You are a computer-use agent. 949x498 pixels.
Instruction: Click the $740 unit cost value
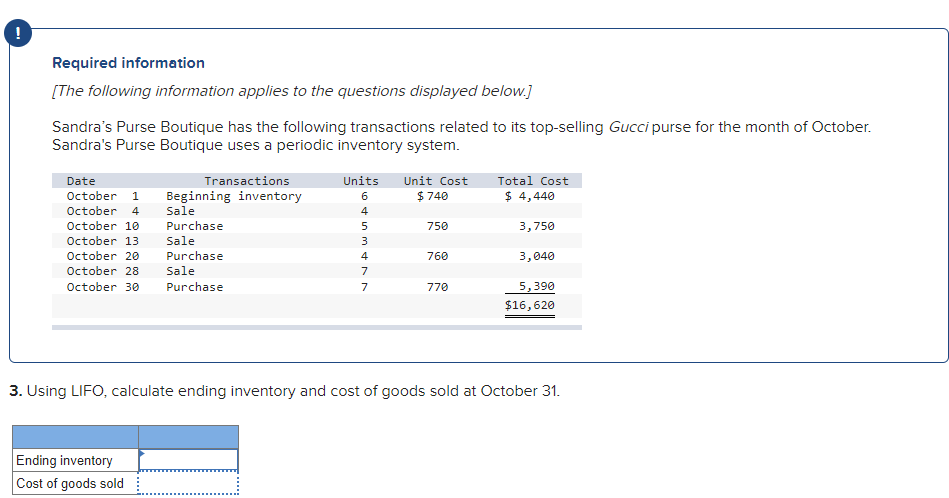pos(433,196)
